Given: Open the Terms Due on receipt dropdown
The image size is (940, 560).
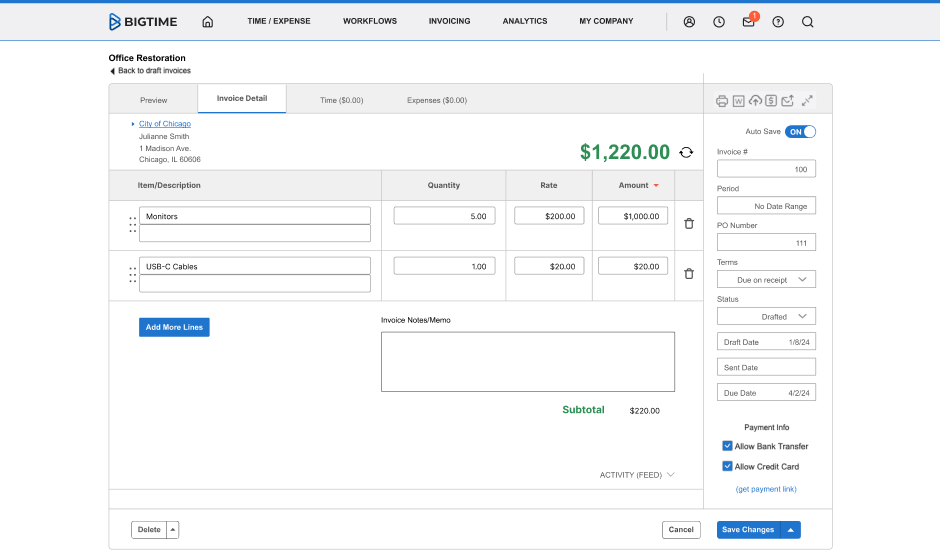Looking at the screenshot, I should tap(766, 280).
